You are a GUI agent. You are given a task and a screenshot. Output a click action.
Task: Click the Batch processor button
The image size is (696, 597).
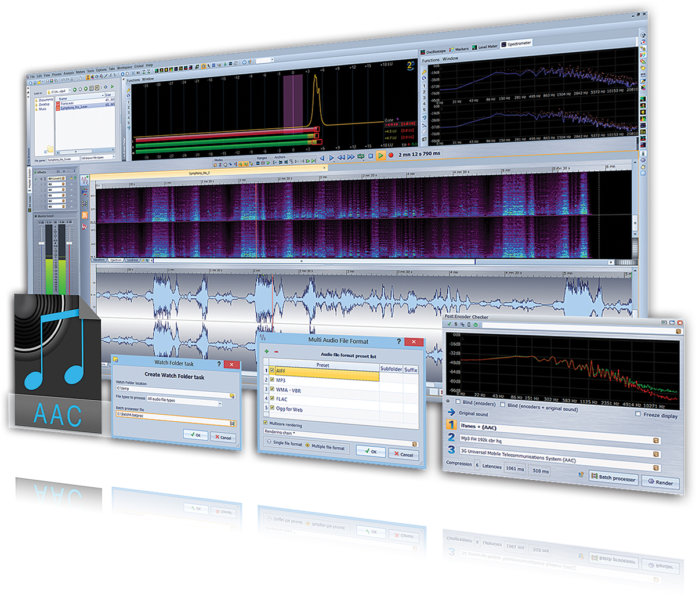pos(614,477)
